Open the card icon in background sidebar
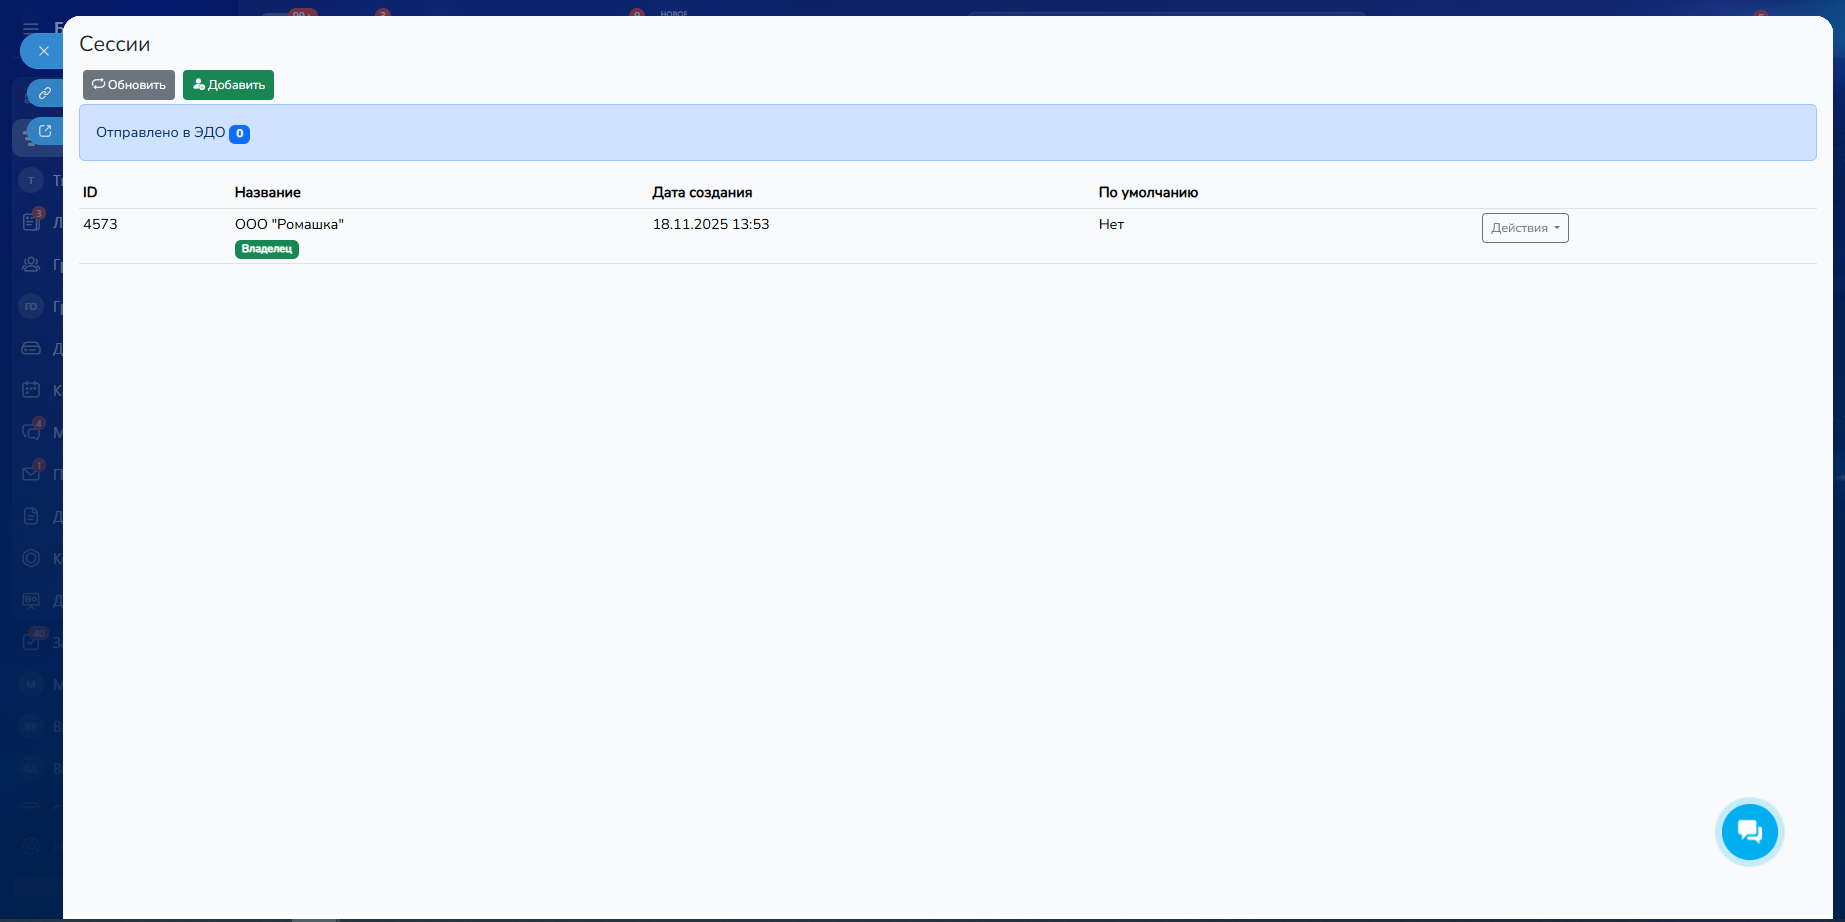This screenshot has height=922, width=1845. 32,348
